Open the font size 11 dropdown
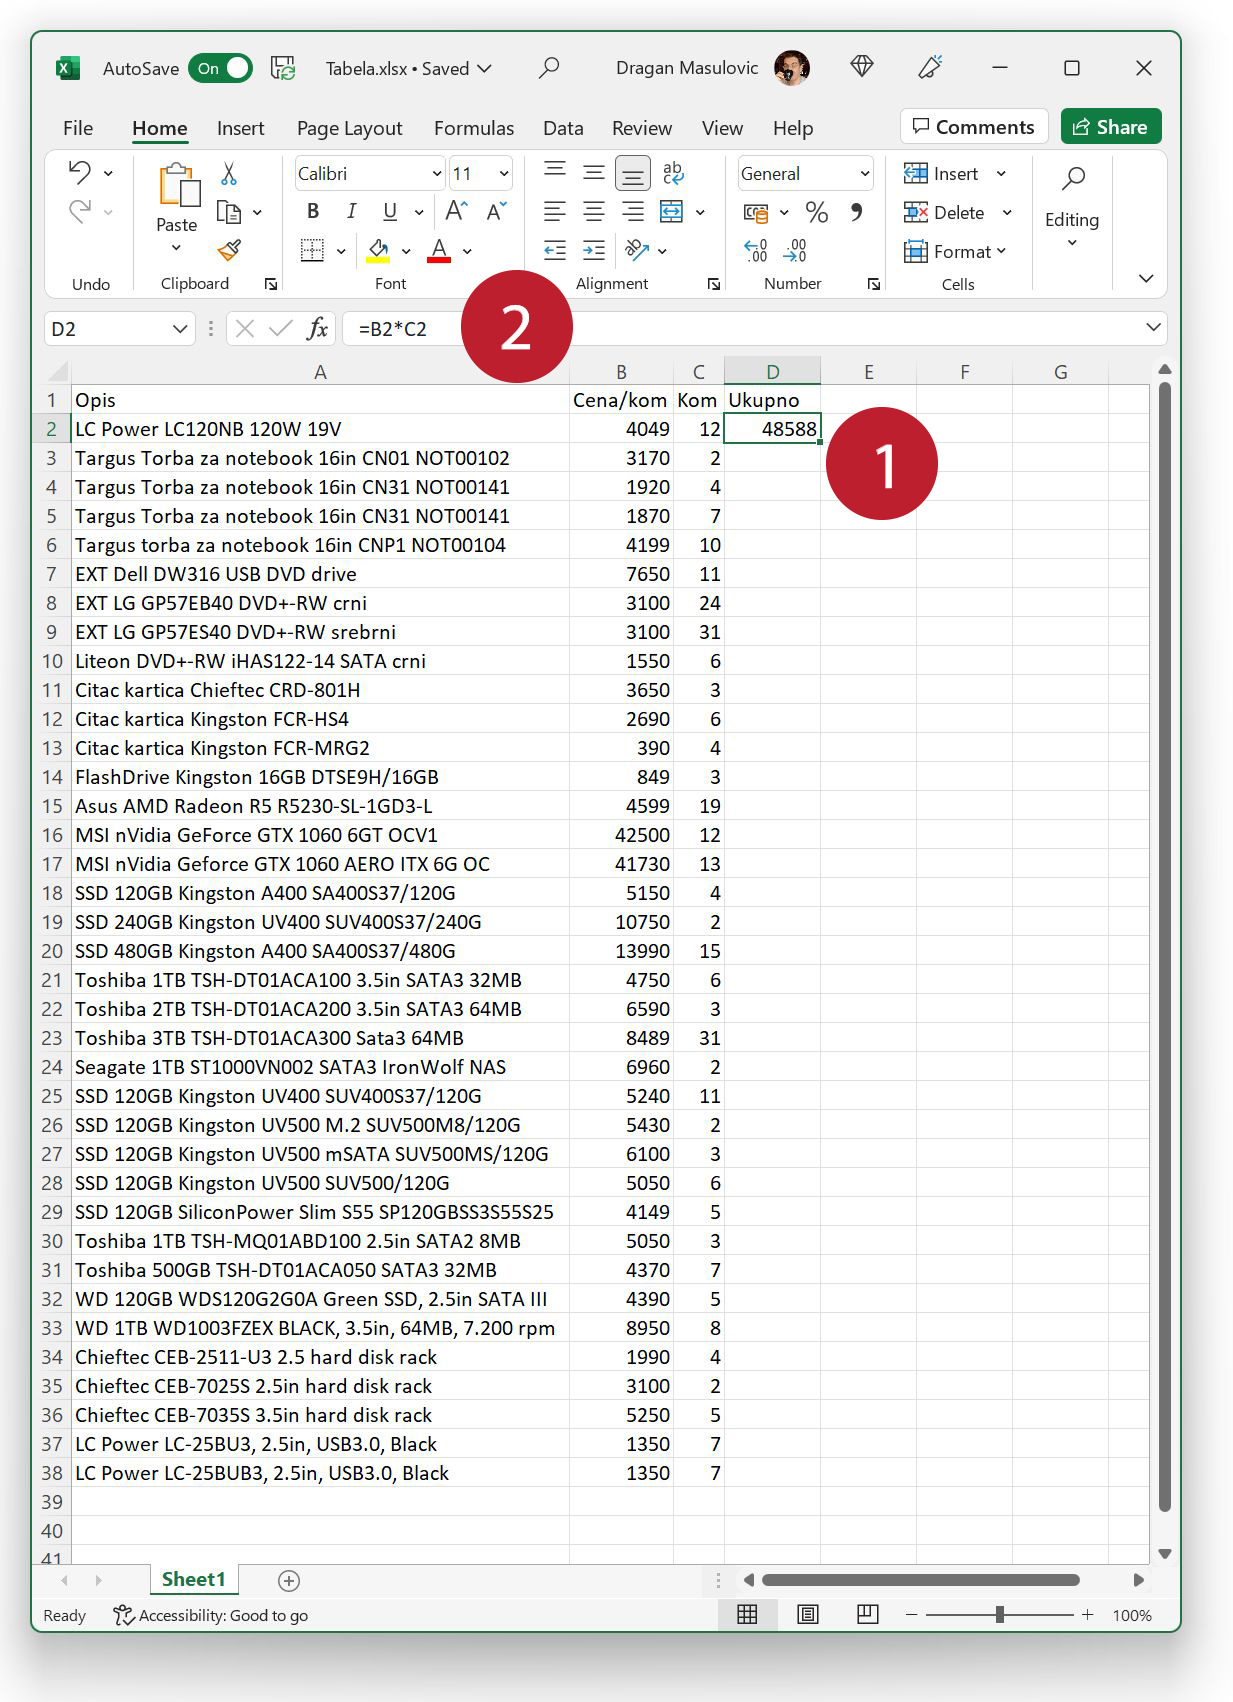The width and height of the screenshot is (1233, 1702). coord(504,174)
